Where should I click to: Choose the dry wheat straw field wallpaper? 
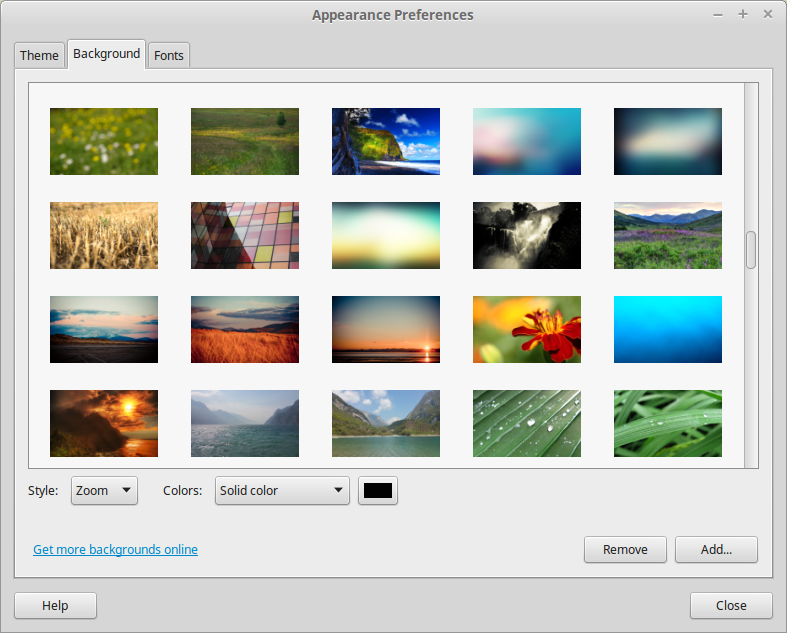pyautogui.click(x=104, y=235)
